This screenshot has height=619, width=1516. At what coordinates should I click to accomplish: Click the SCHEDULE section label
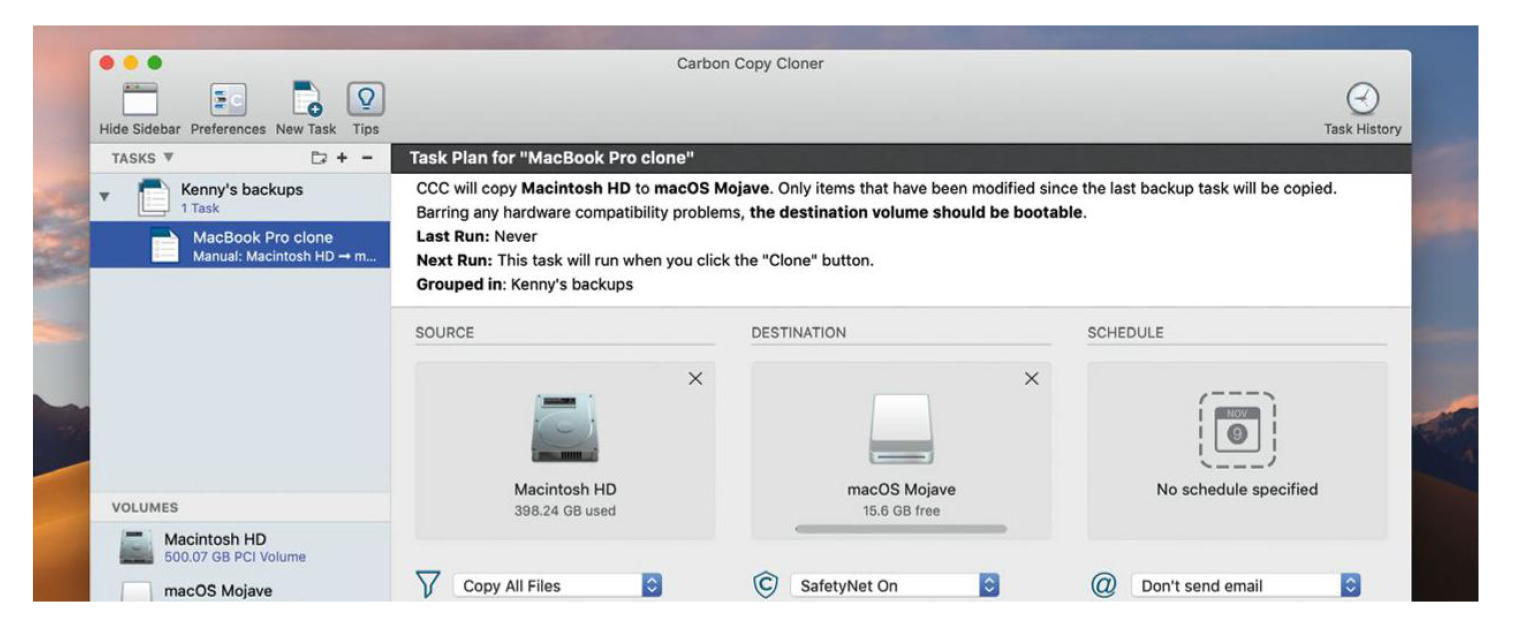1125,333
